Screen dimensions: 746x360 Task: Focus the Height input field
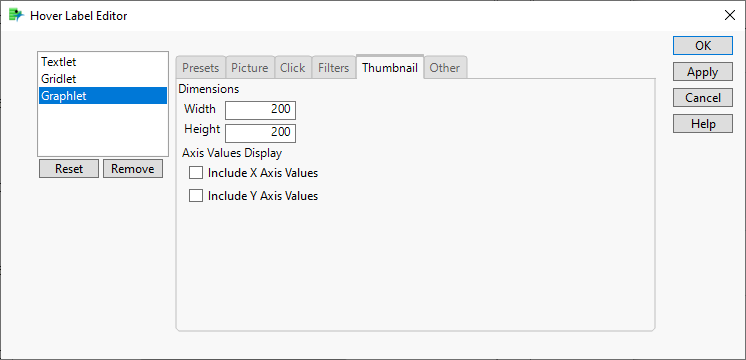(260, 133)
